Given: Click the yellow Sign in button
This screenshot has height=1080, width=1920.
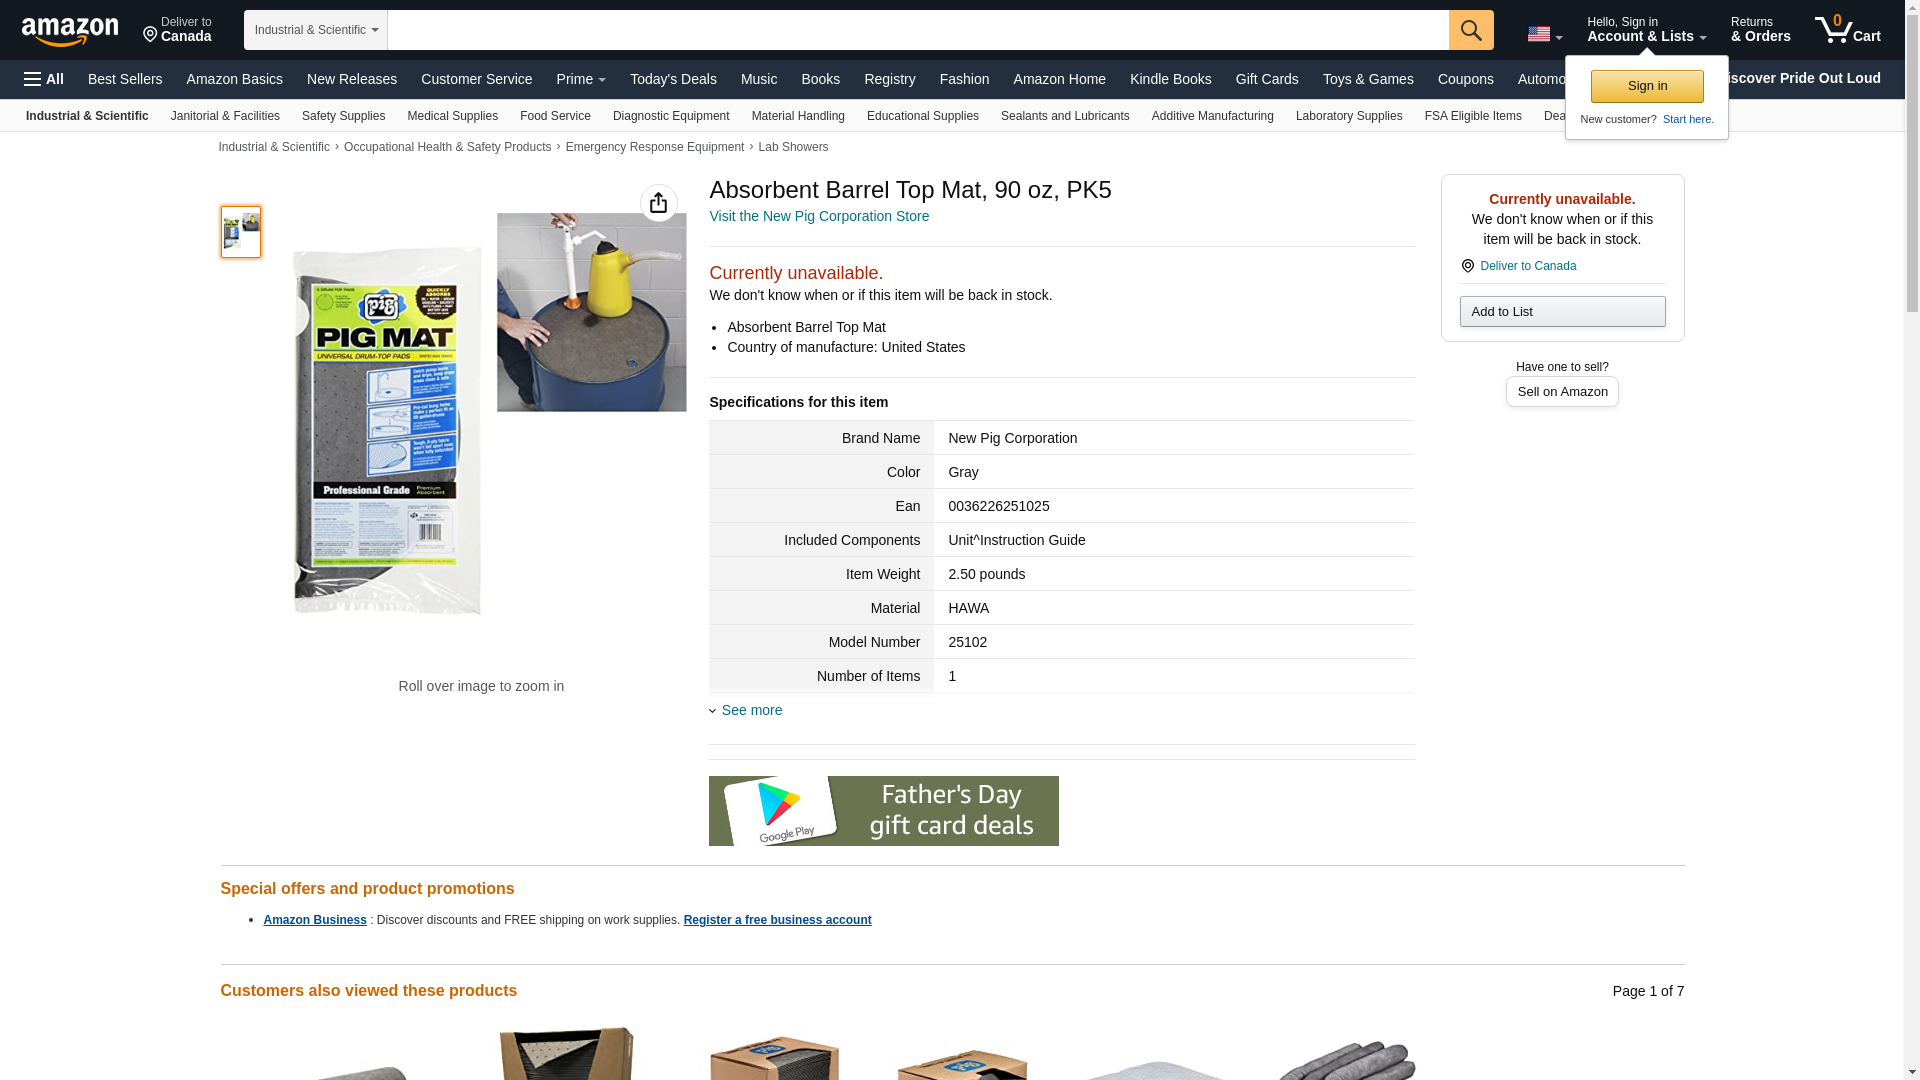Looking at the screenshot, I should (x=1647, y=86).
